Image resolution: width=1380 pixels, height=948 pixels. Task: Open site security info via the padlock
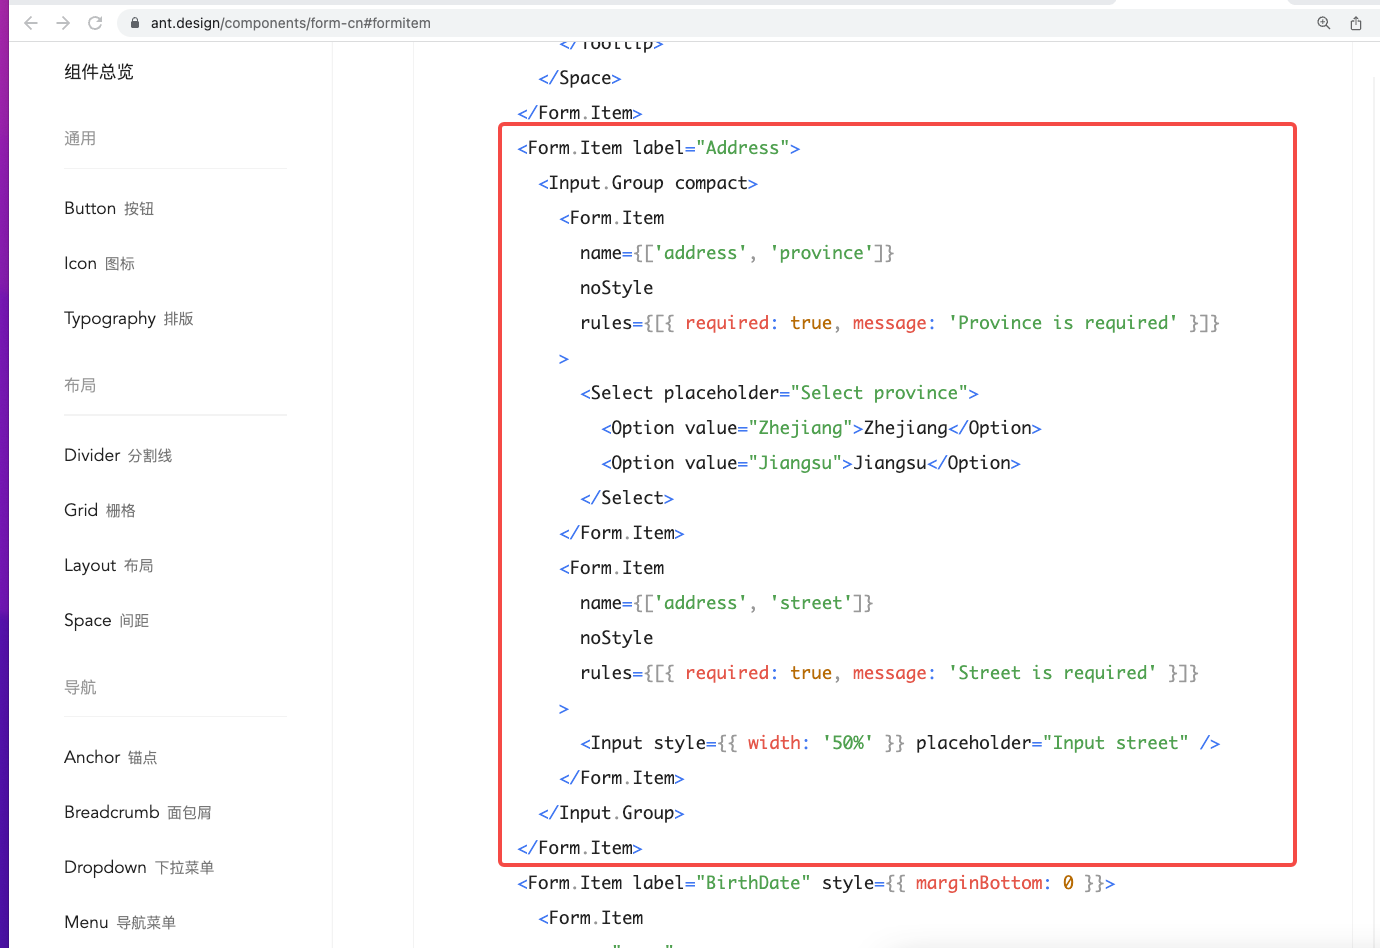click(134, 23)
